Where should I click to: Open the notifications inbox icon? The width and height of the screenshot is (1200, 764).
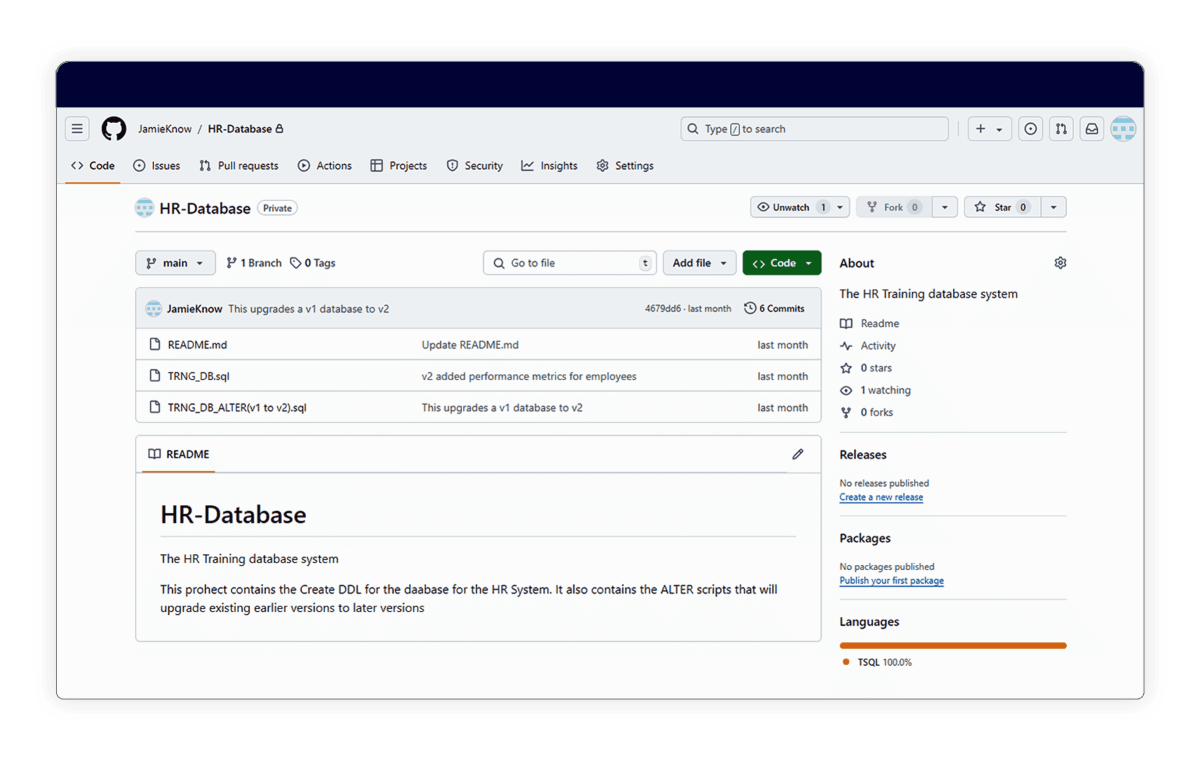click(1092, 129)
